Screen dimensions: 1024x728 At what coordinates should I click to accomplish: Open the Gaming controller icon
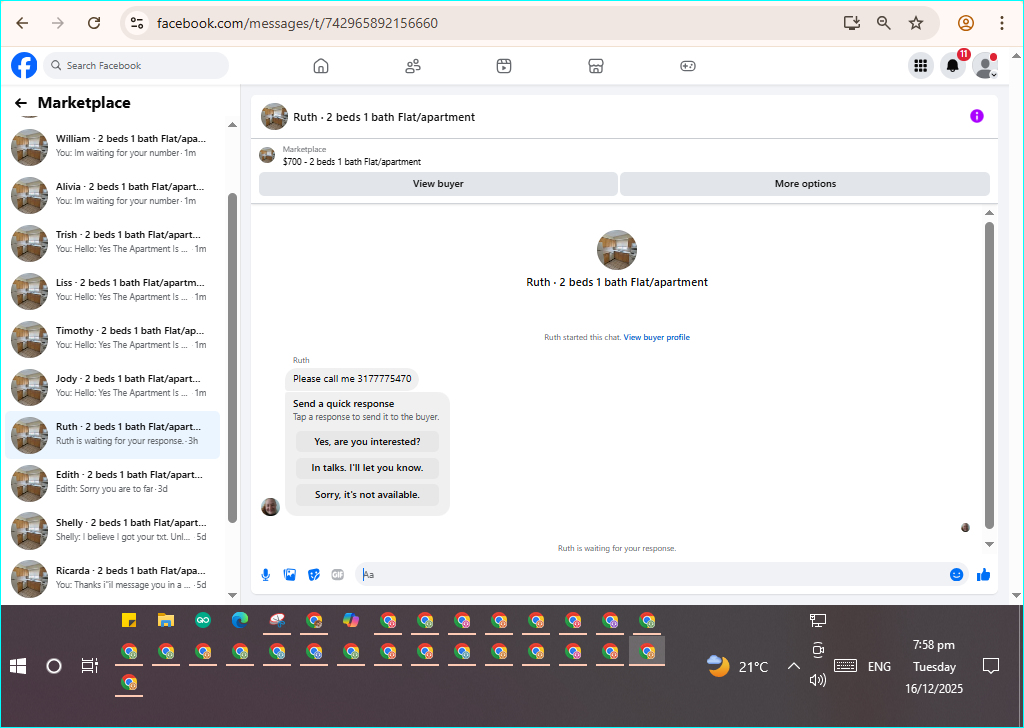pos(688,66)
